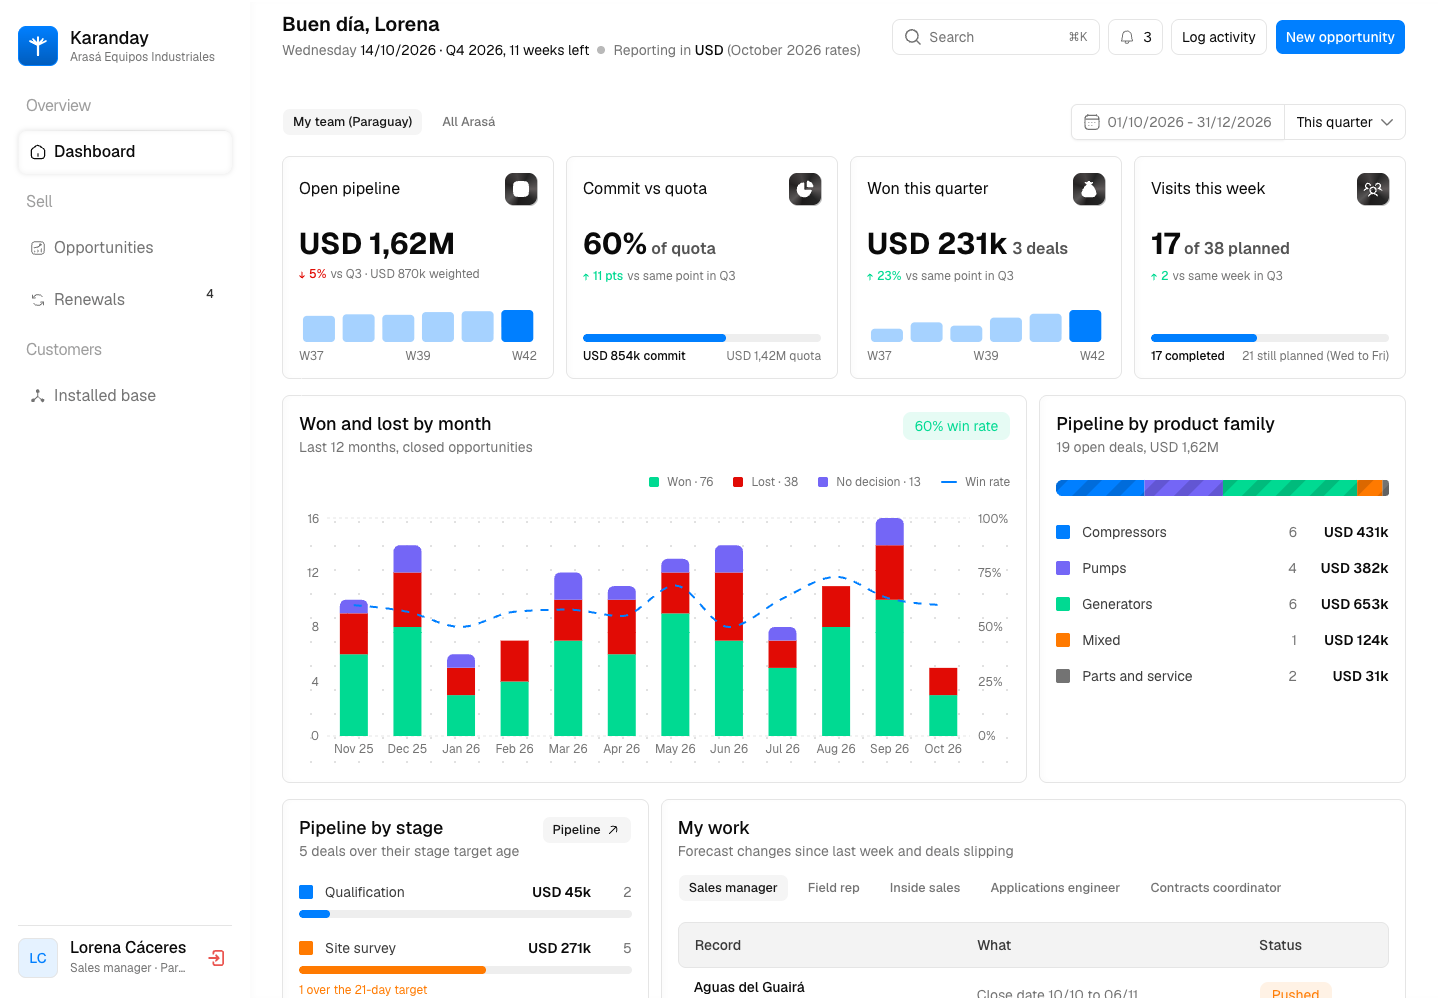
Task: Click the commit vs quota progress bar
Action: tap(702, 338)
